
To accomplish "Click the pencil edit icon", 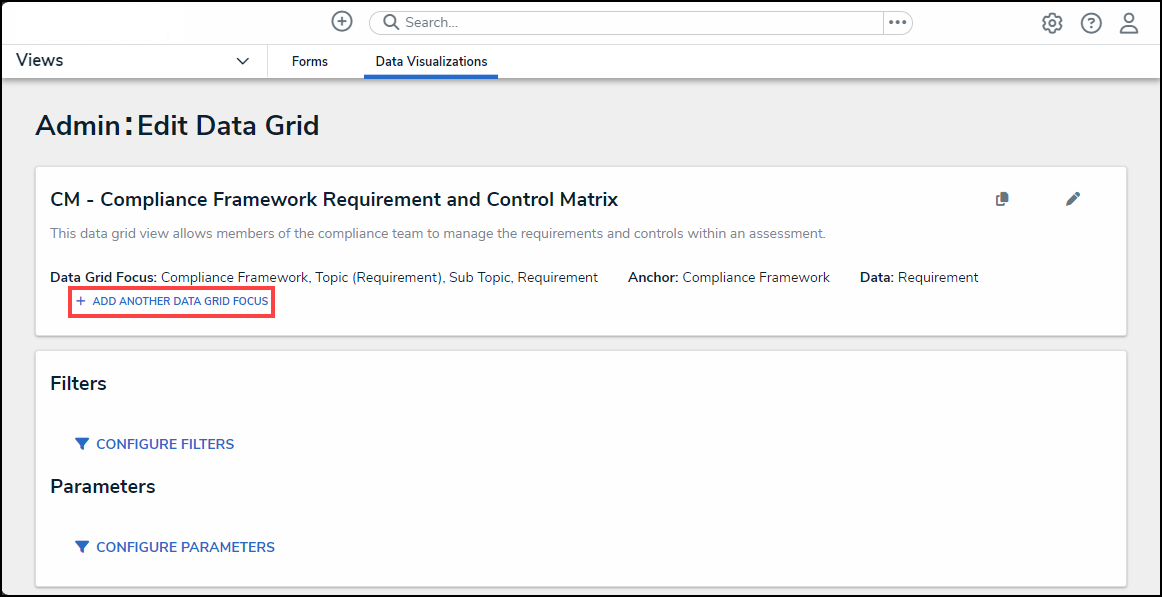I will (x=1073, y=199).
